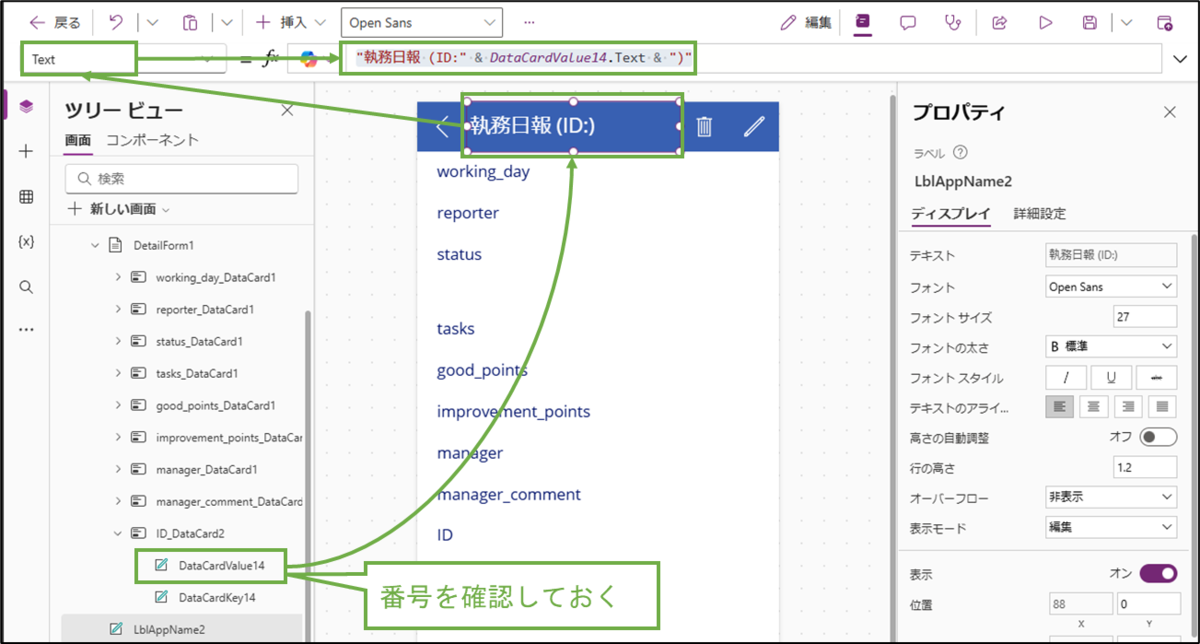
Task: Toggle the 表示 visibility switch
Action: (1158, 573)
